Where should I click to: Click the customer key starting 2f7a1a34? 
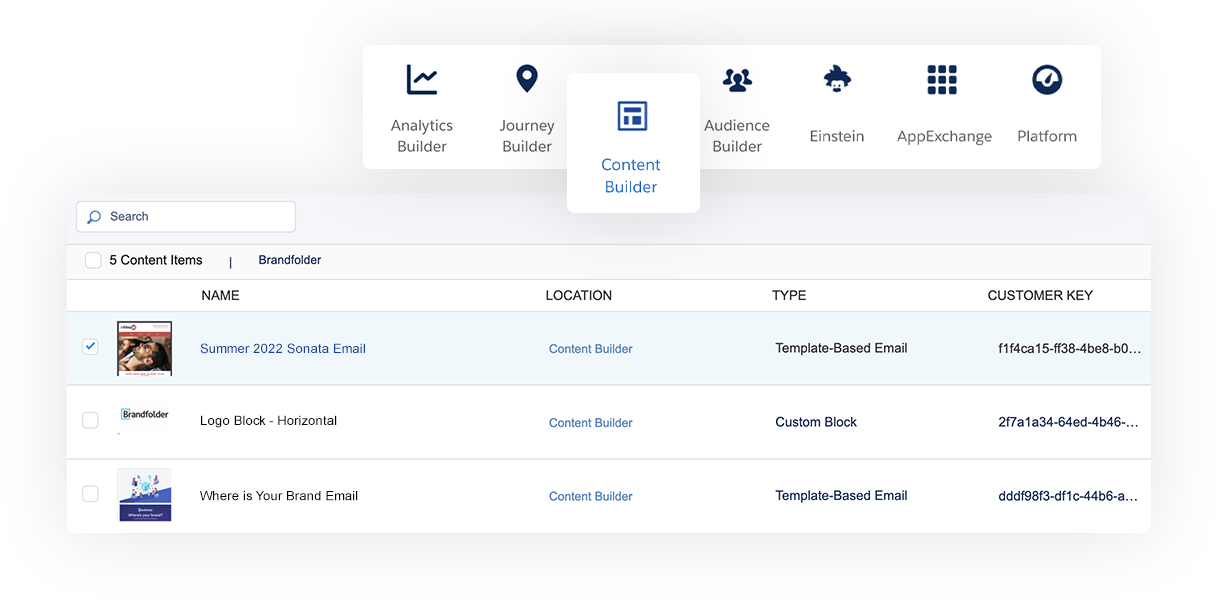pos(1068,422)
